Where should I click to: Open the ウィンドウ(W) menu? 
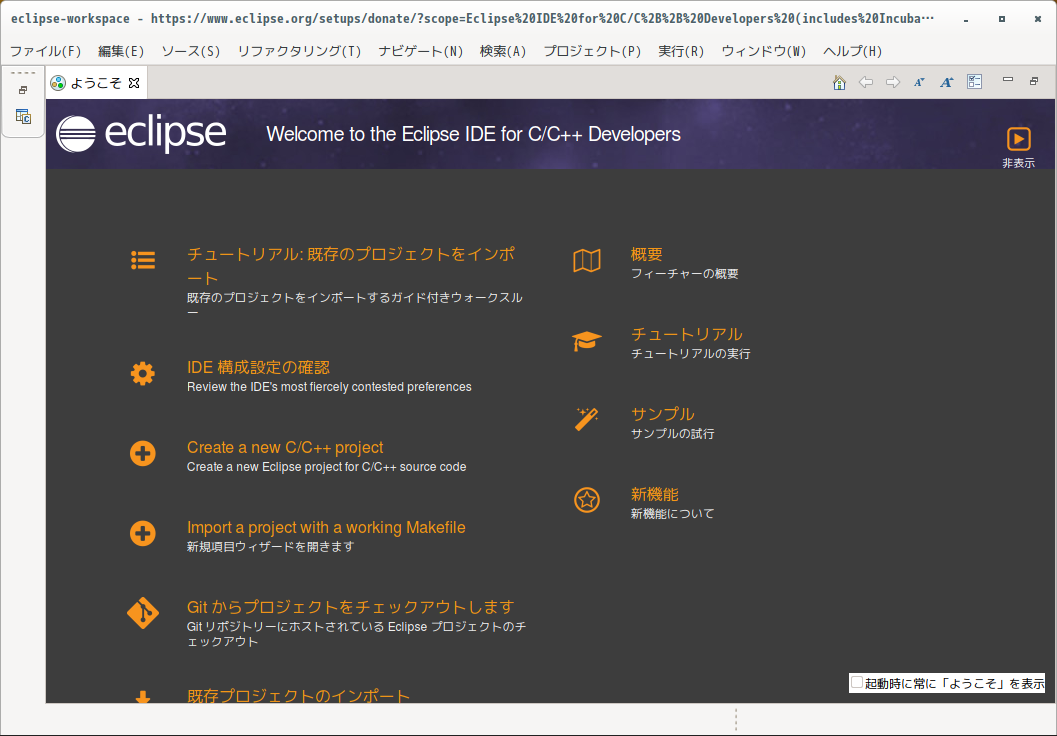[764, 51]
